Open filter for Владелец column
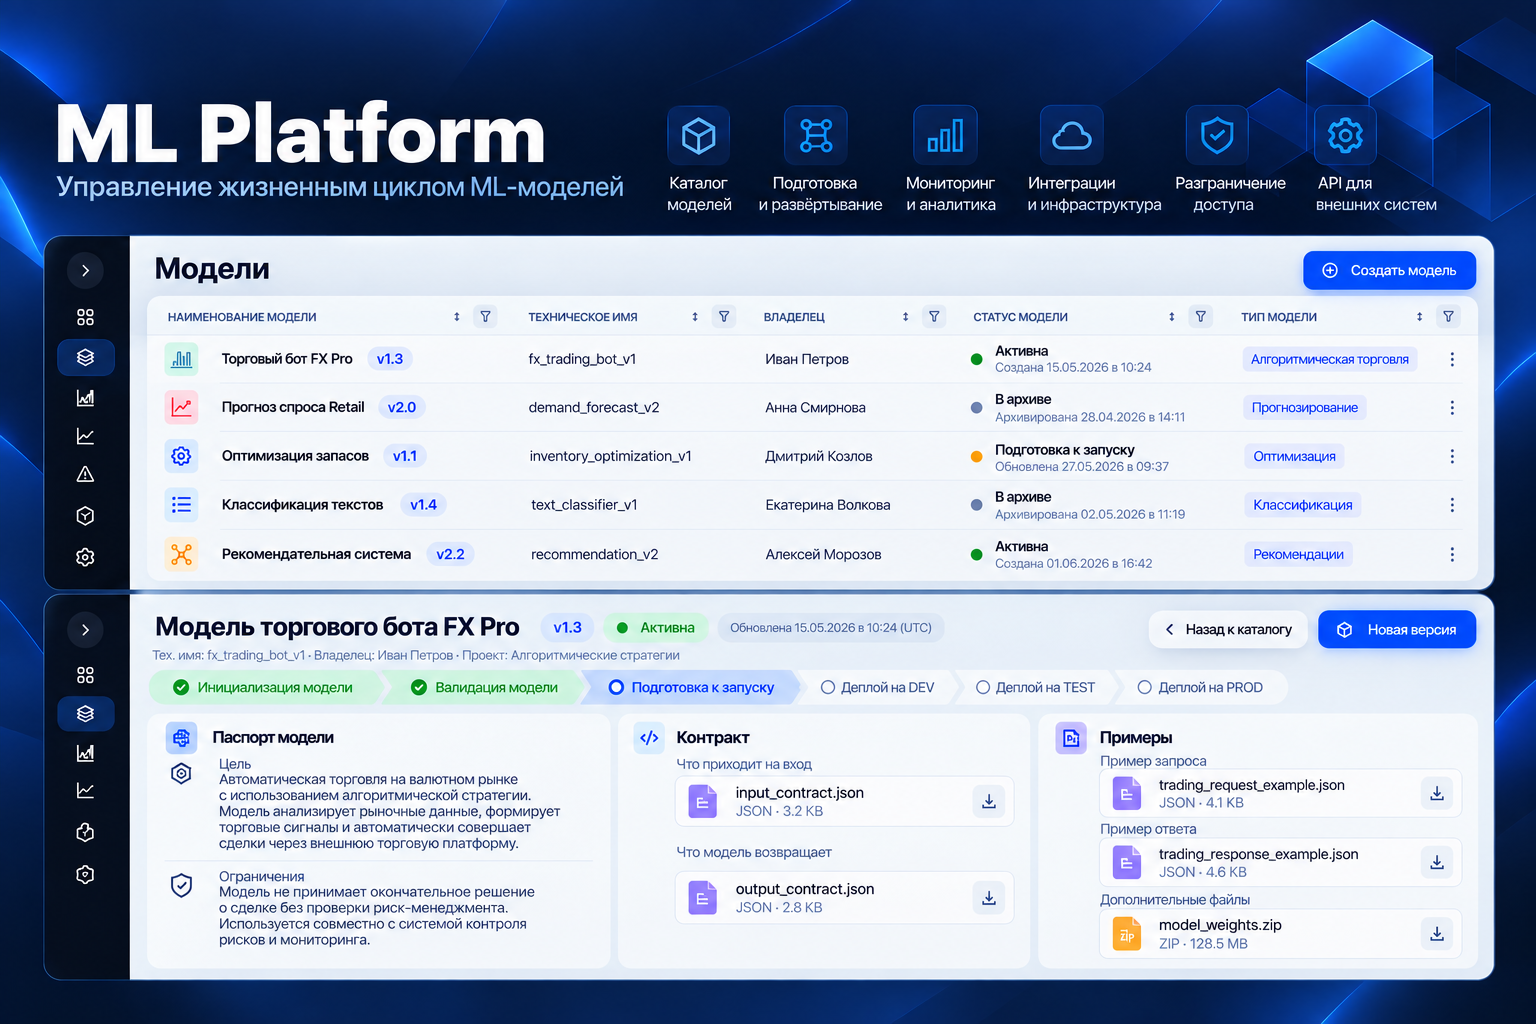1536x1024 pixels. coord(934,317)
